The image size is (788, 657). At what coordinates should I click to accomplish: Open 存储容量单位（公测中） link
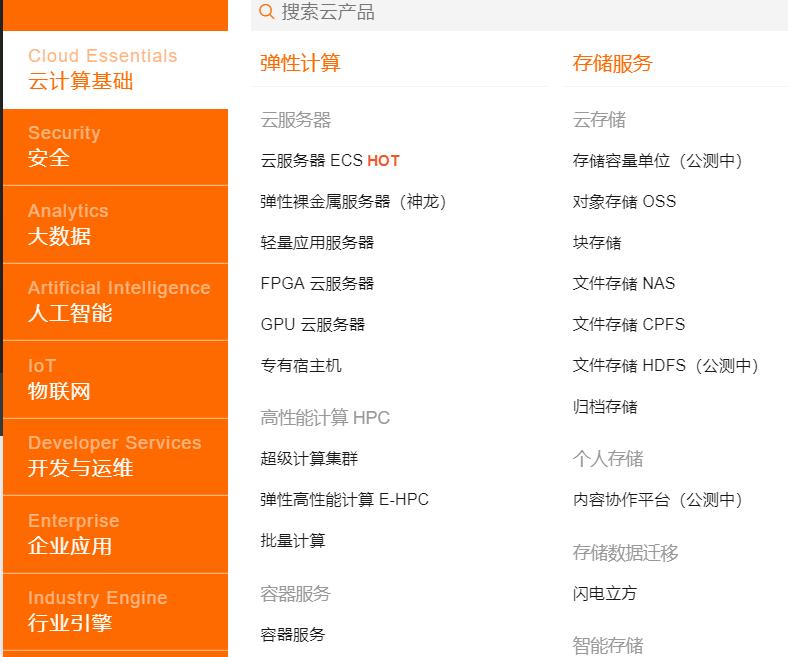point(658,161)
